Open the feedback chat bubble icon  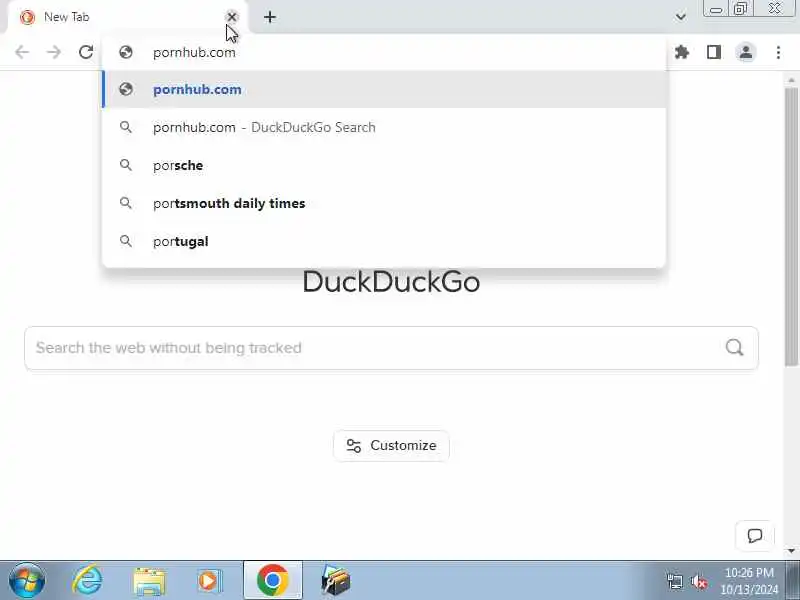tap(755, 536)
